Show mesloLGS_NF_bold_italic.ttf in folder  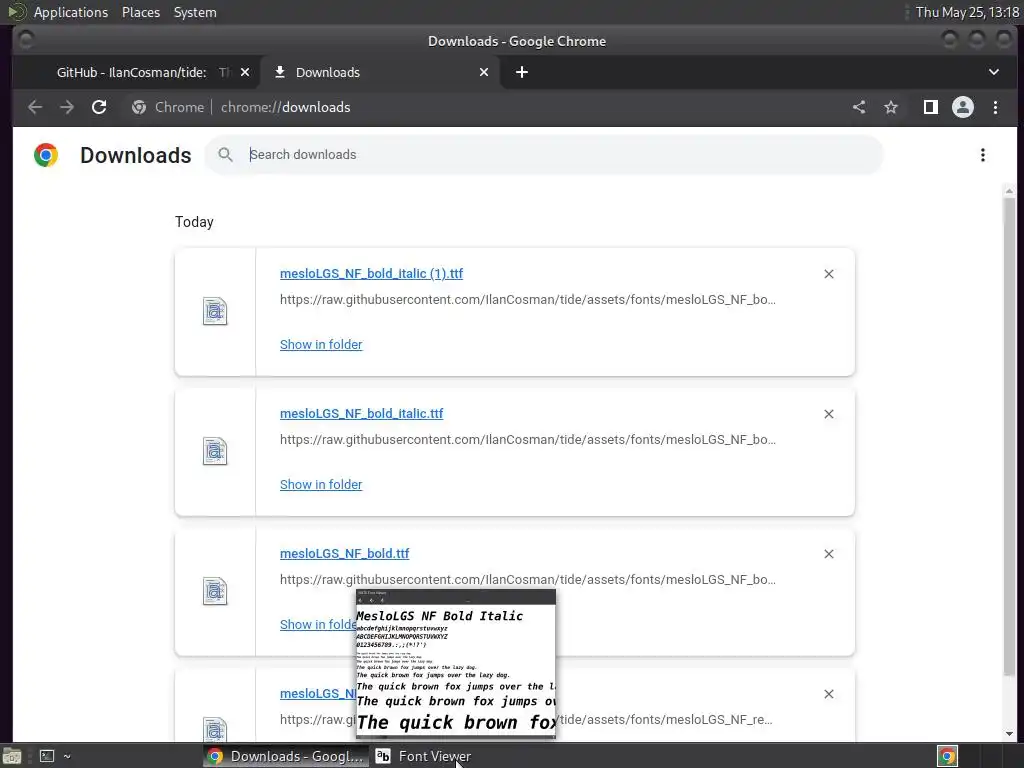[321, 485]
